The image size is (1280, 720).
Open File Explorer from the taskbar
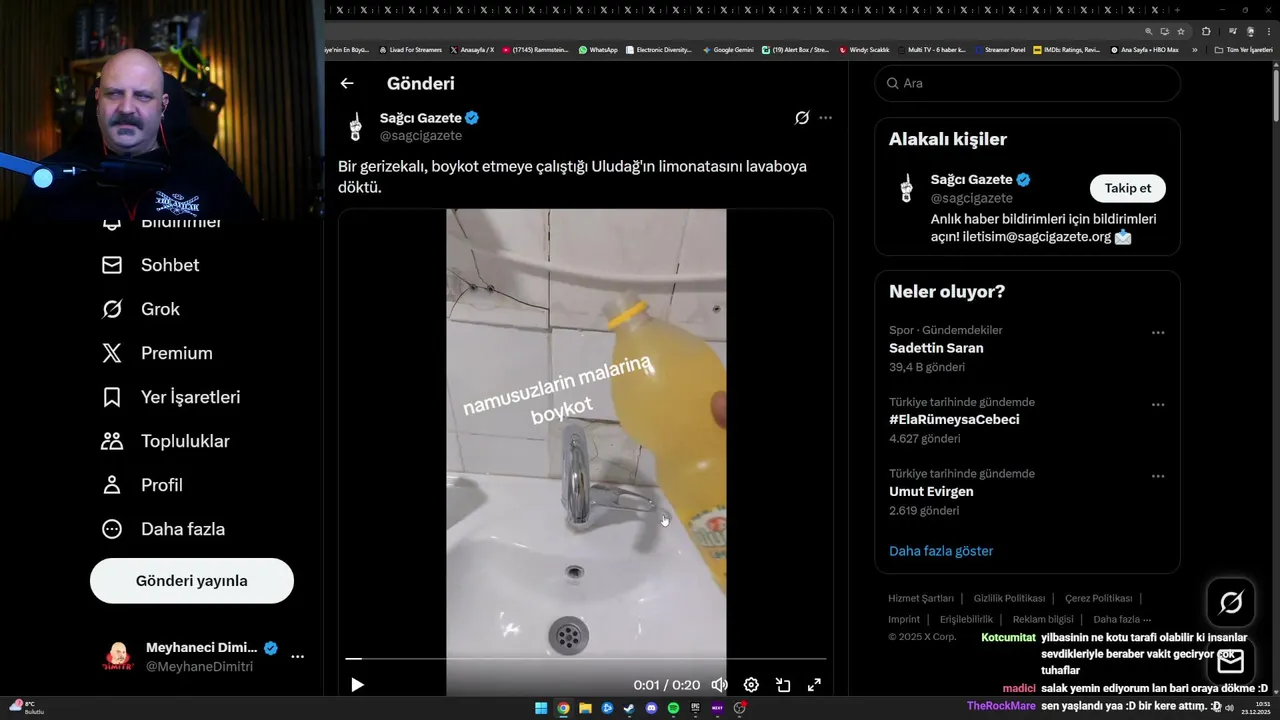[585, 708]
